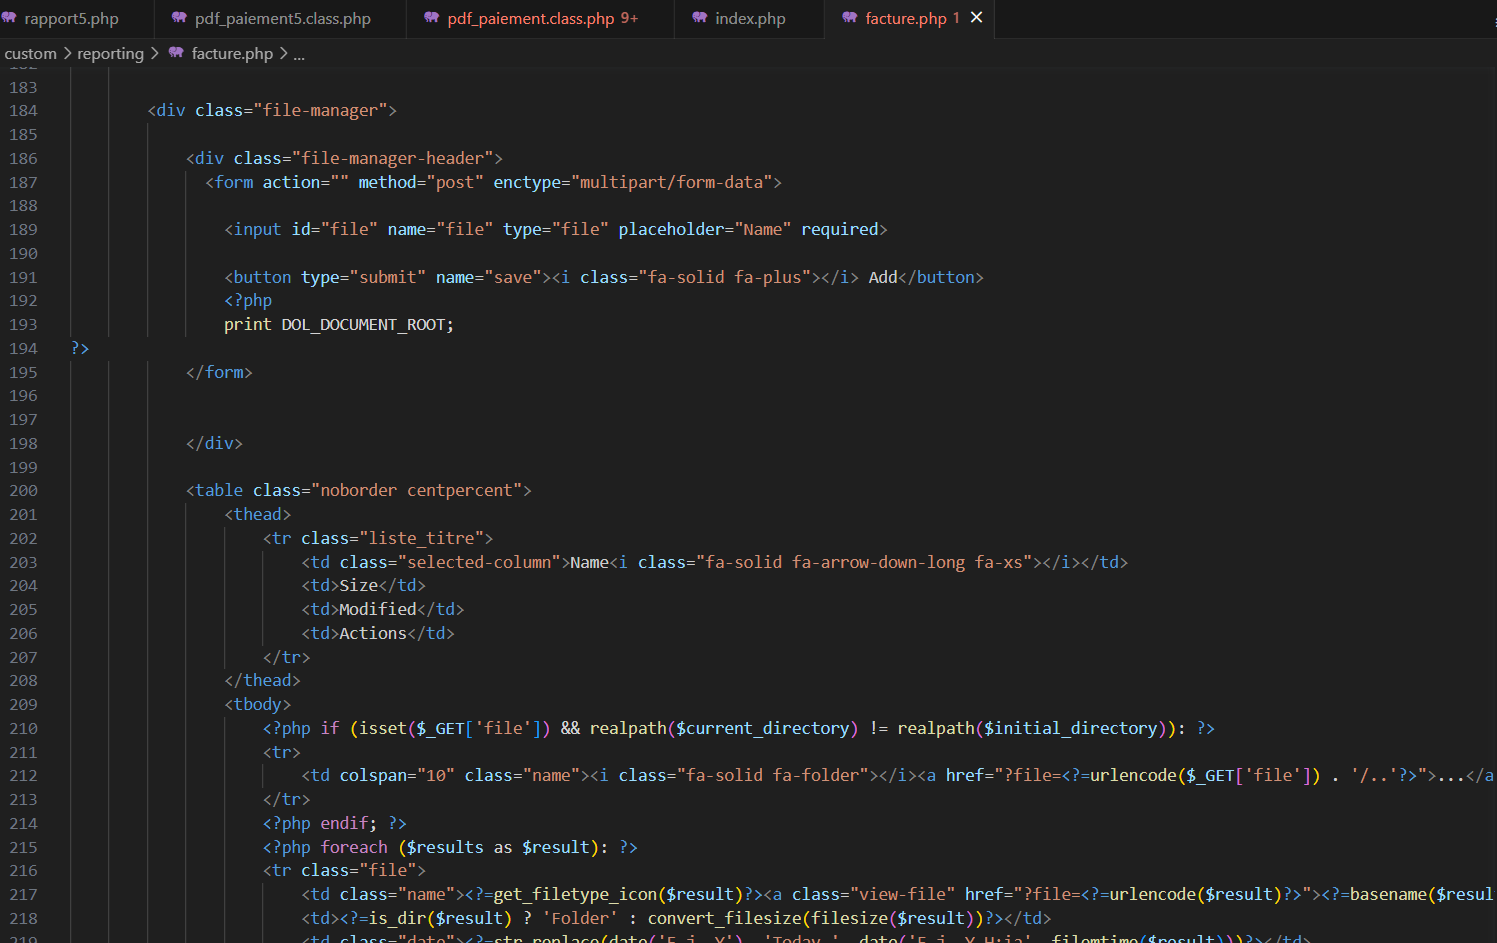This screenshot has width=1497, height=943.
Task: Click the type="submit" attribute on line 191
Action: pyautogui.click(x=363, y=277)
